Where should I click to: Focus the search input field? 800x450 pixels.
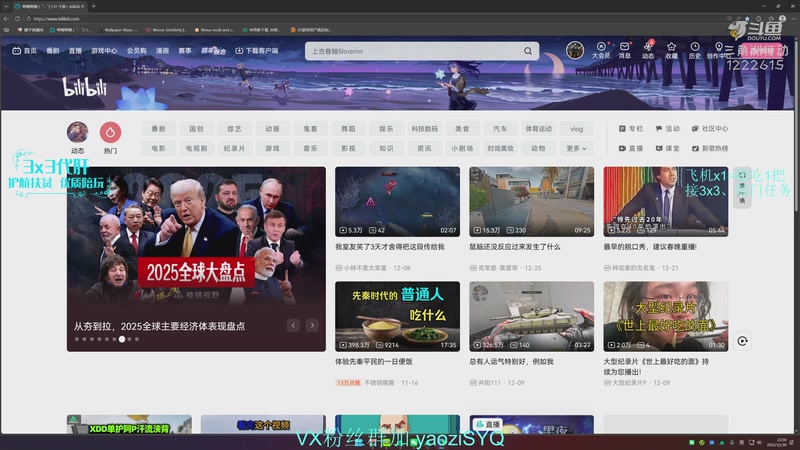(413, 51)
